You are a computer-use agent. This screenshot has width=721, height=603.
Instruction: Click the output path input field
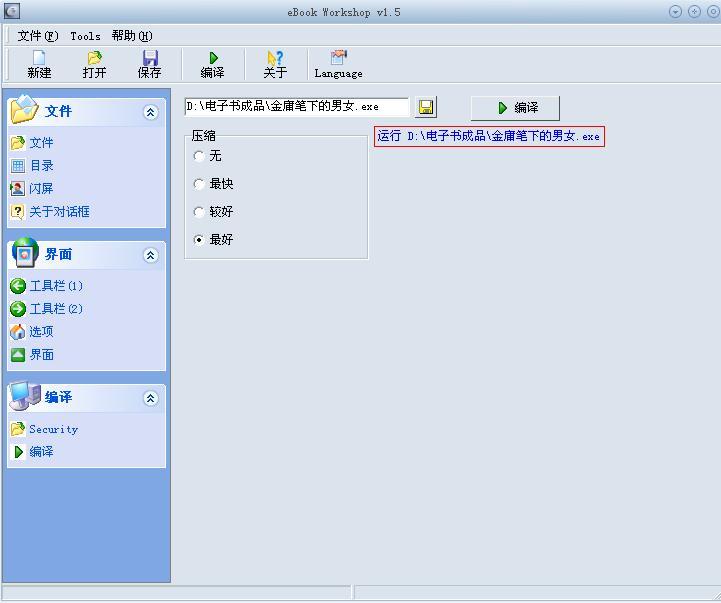[296, 107]
